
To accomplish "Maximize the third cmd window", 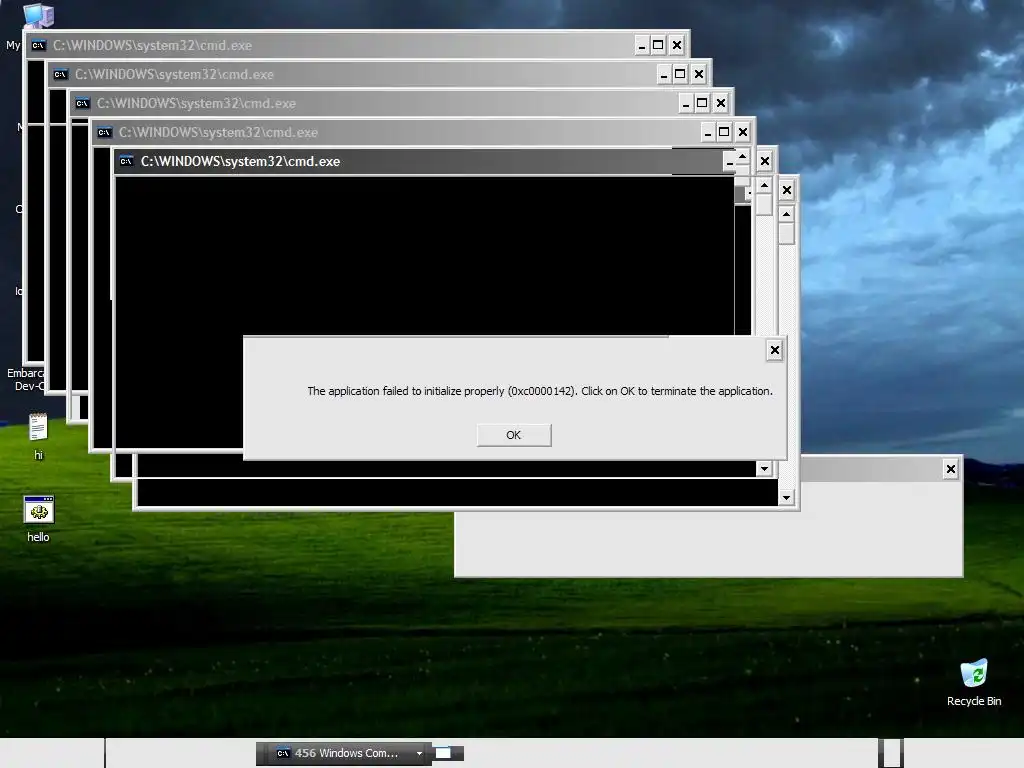I will [x=702, y=103].
